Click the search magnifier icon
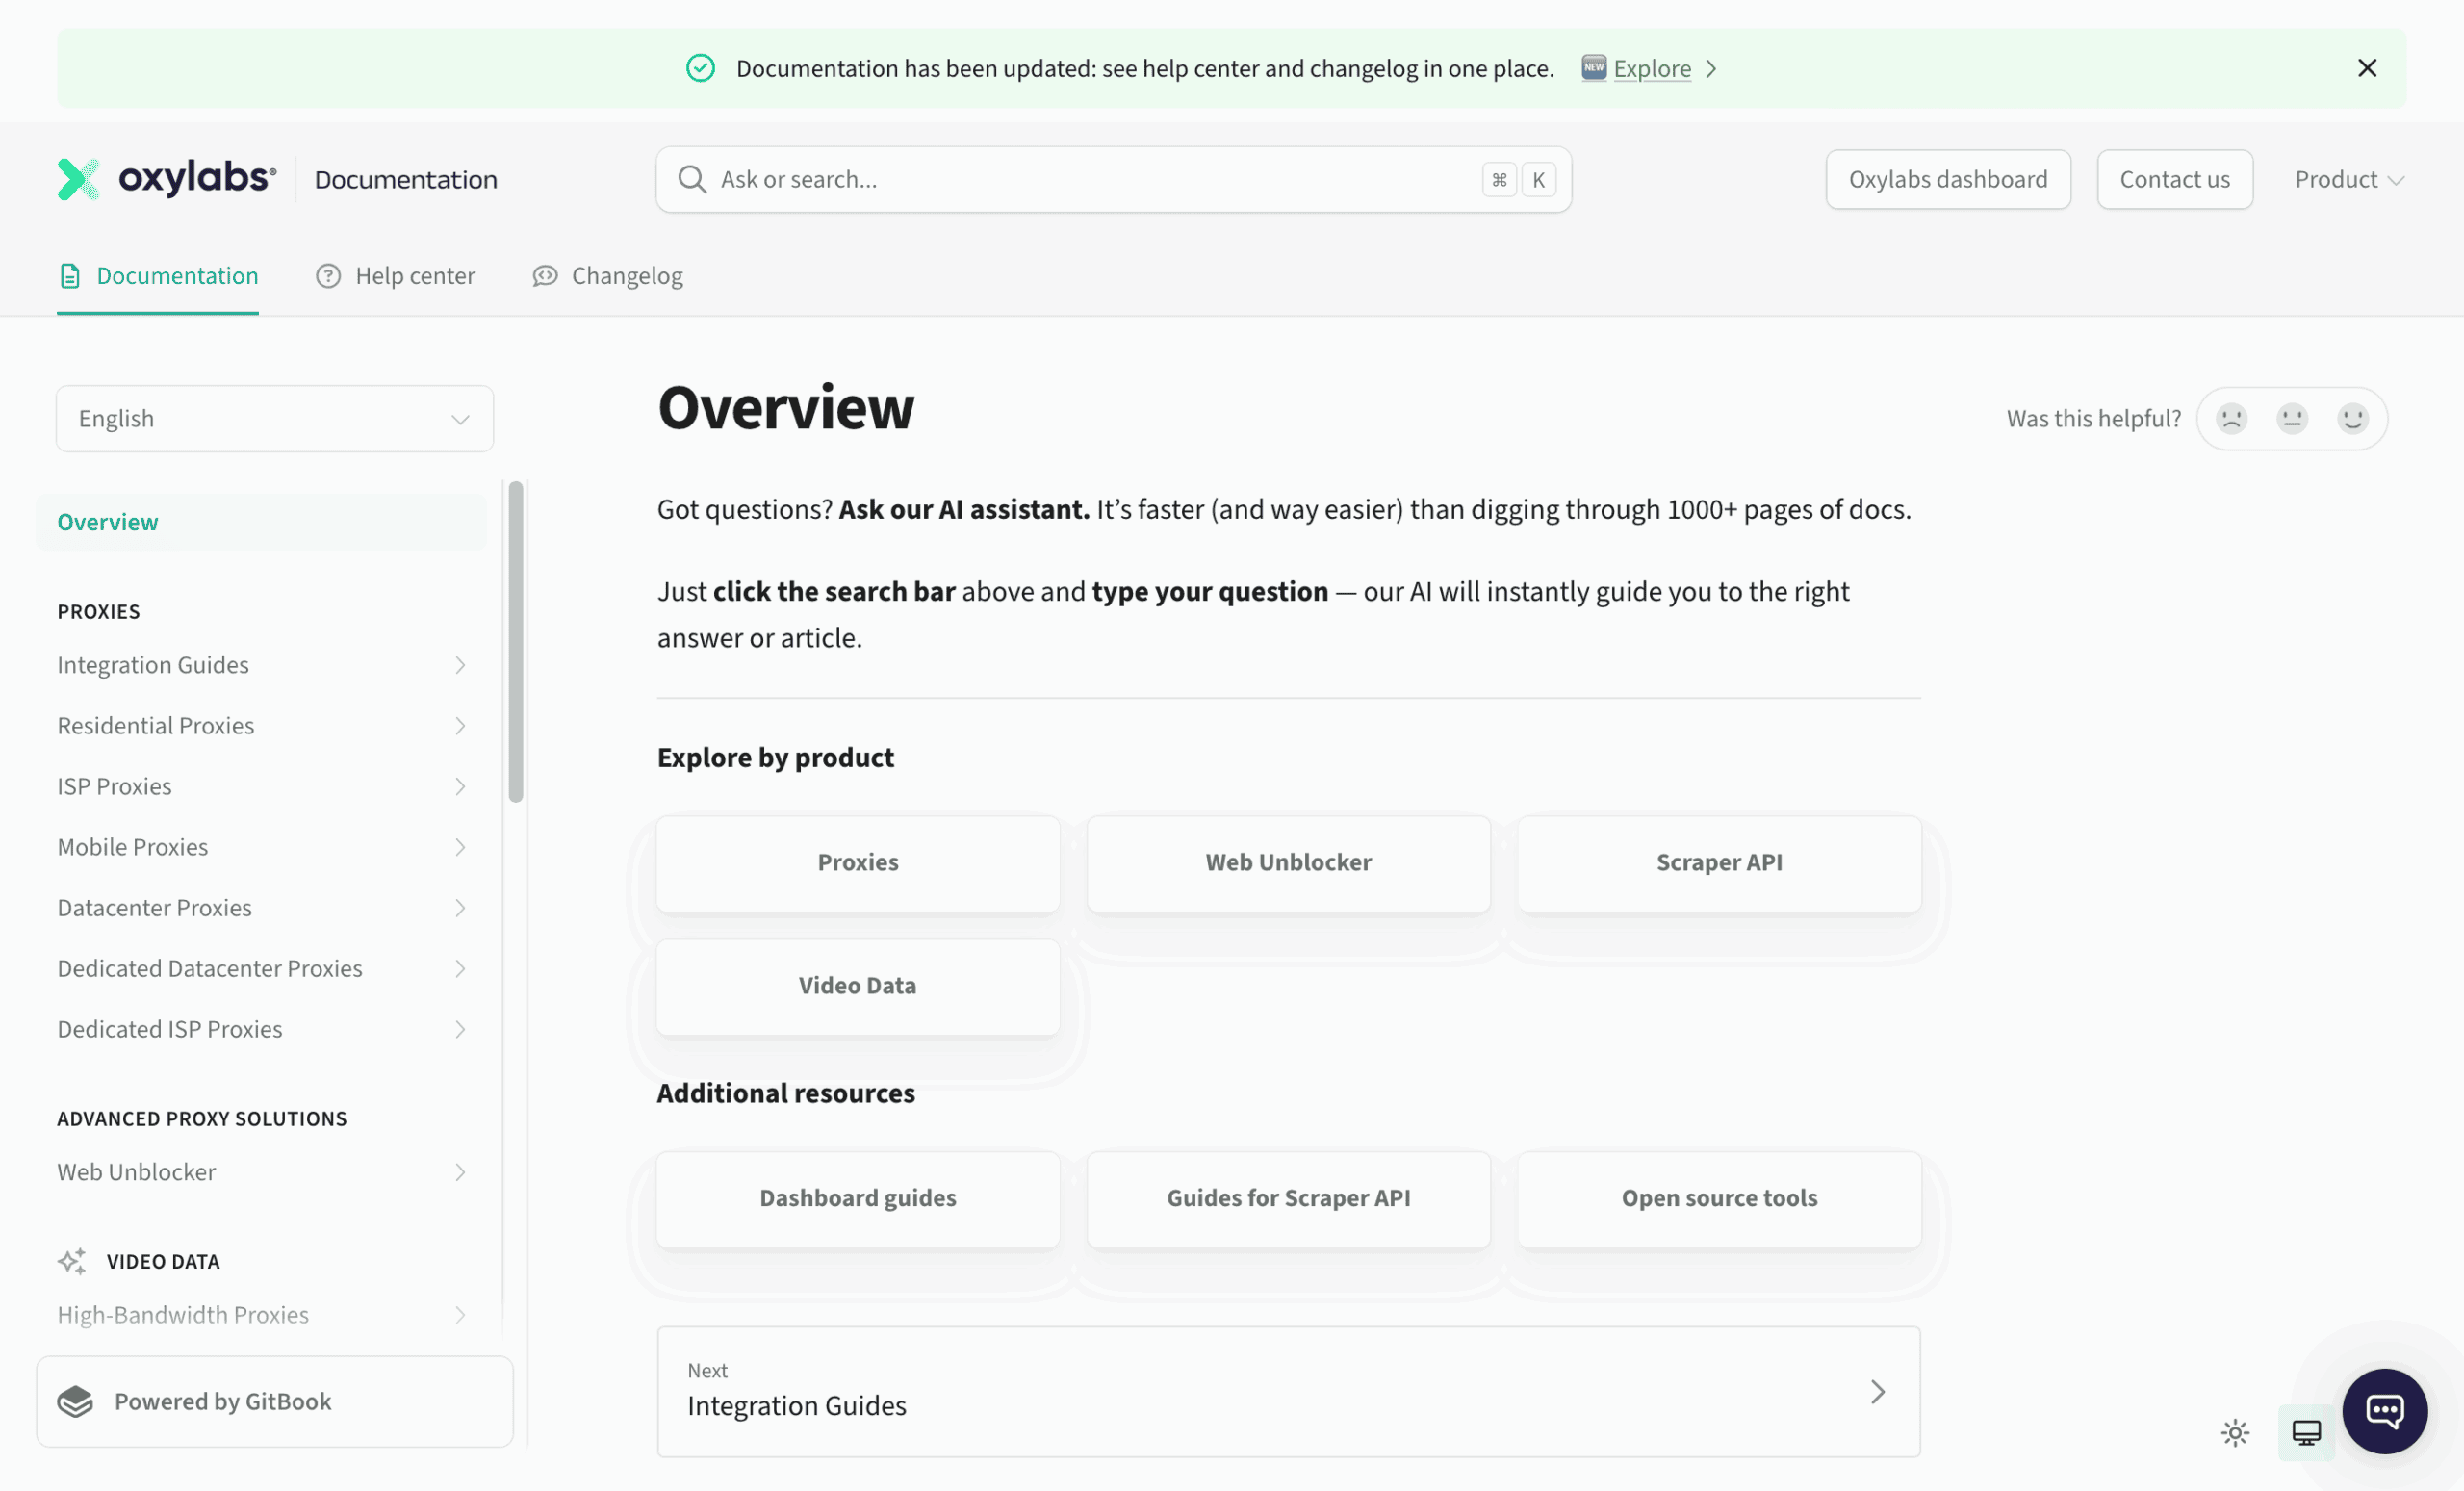 click(x=692, y=179)
